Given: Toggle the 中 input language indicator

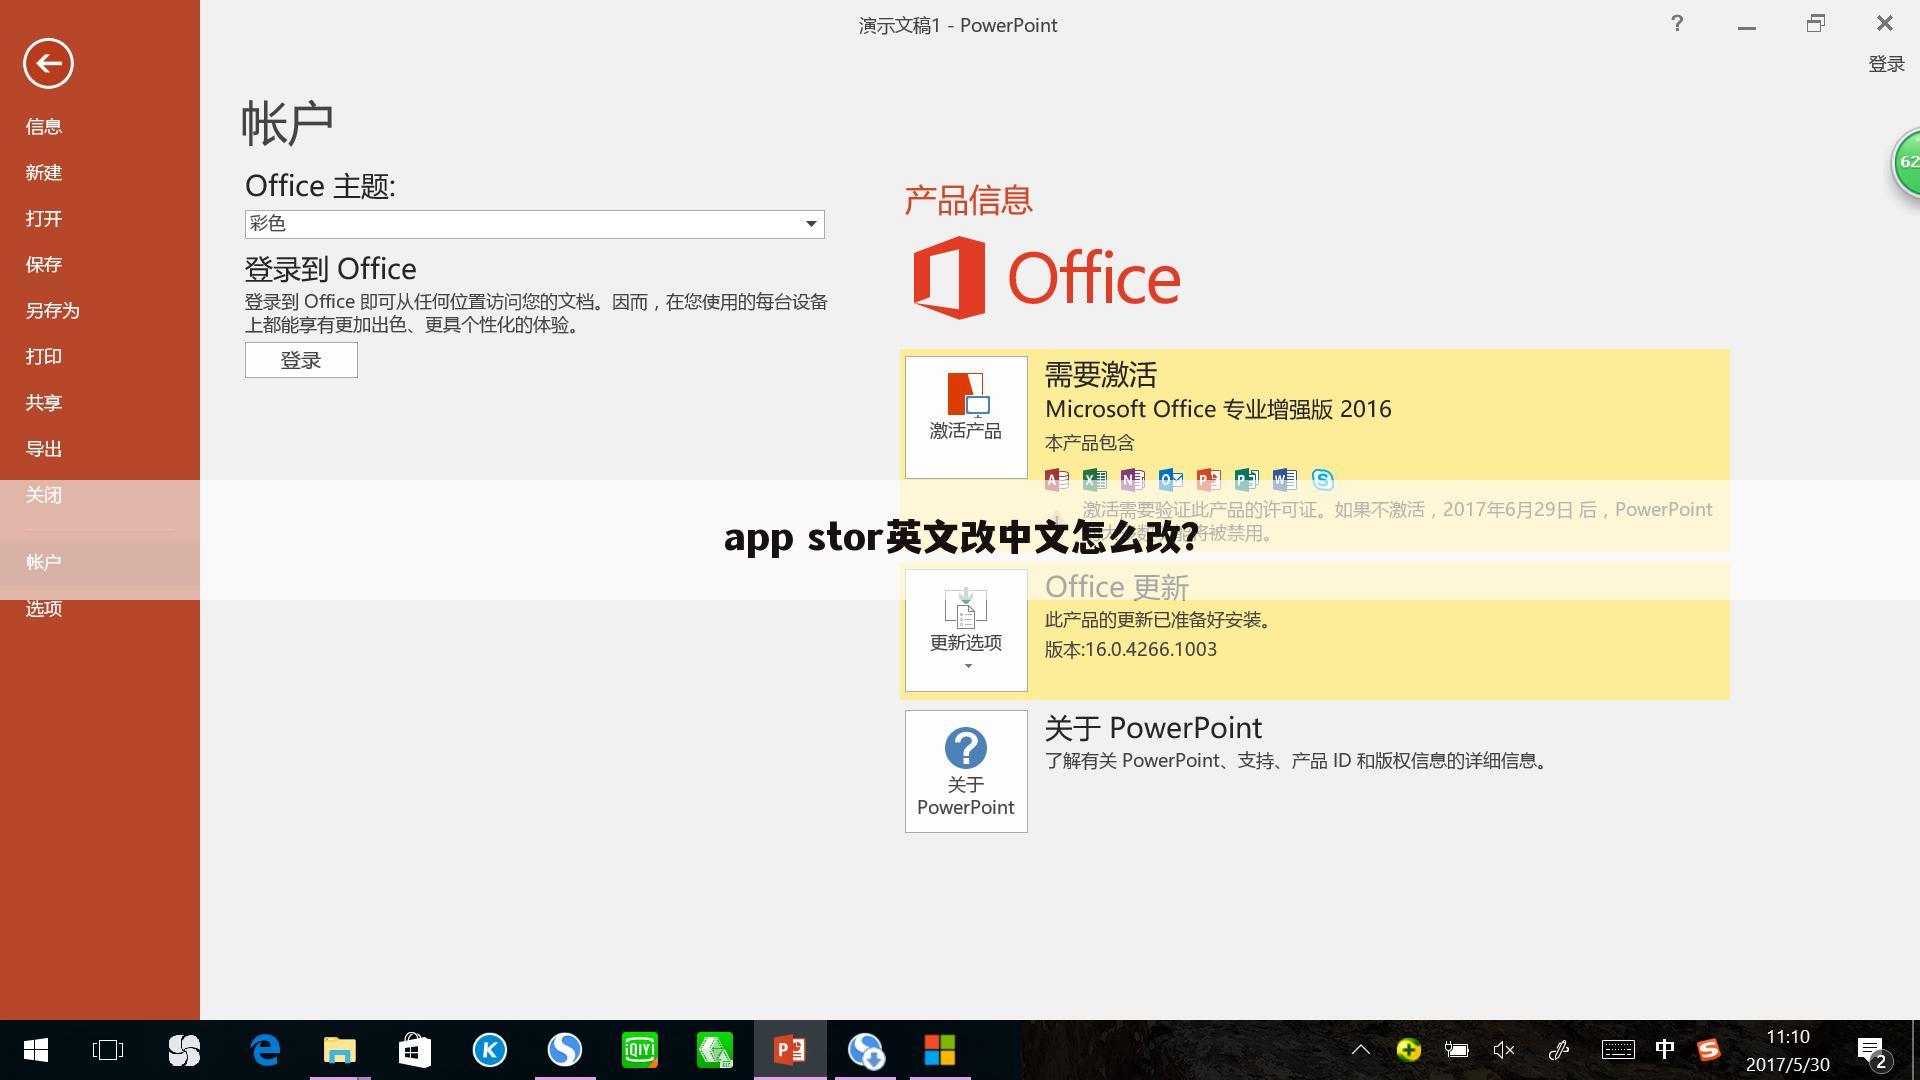Looking at the screenshot, I should [1665, 1049].
